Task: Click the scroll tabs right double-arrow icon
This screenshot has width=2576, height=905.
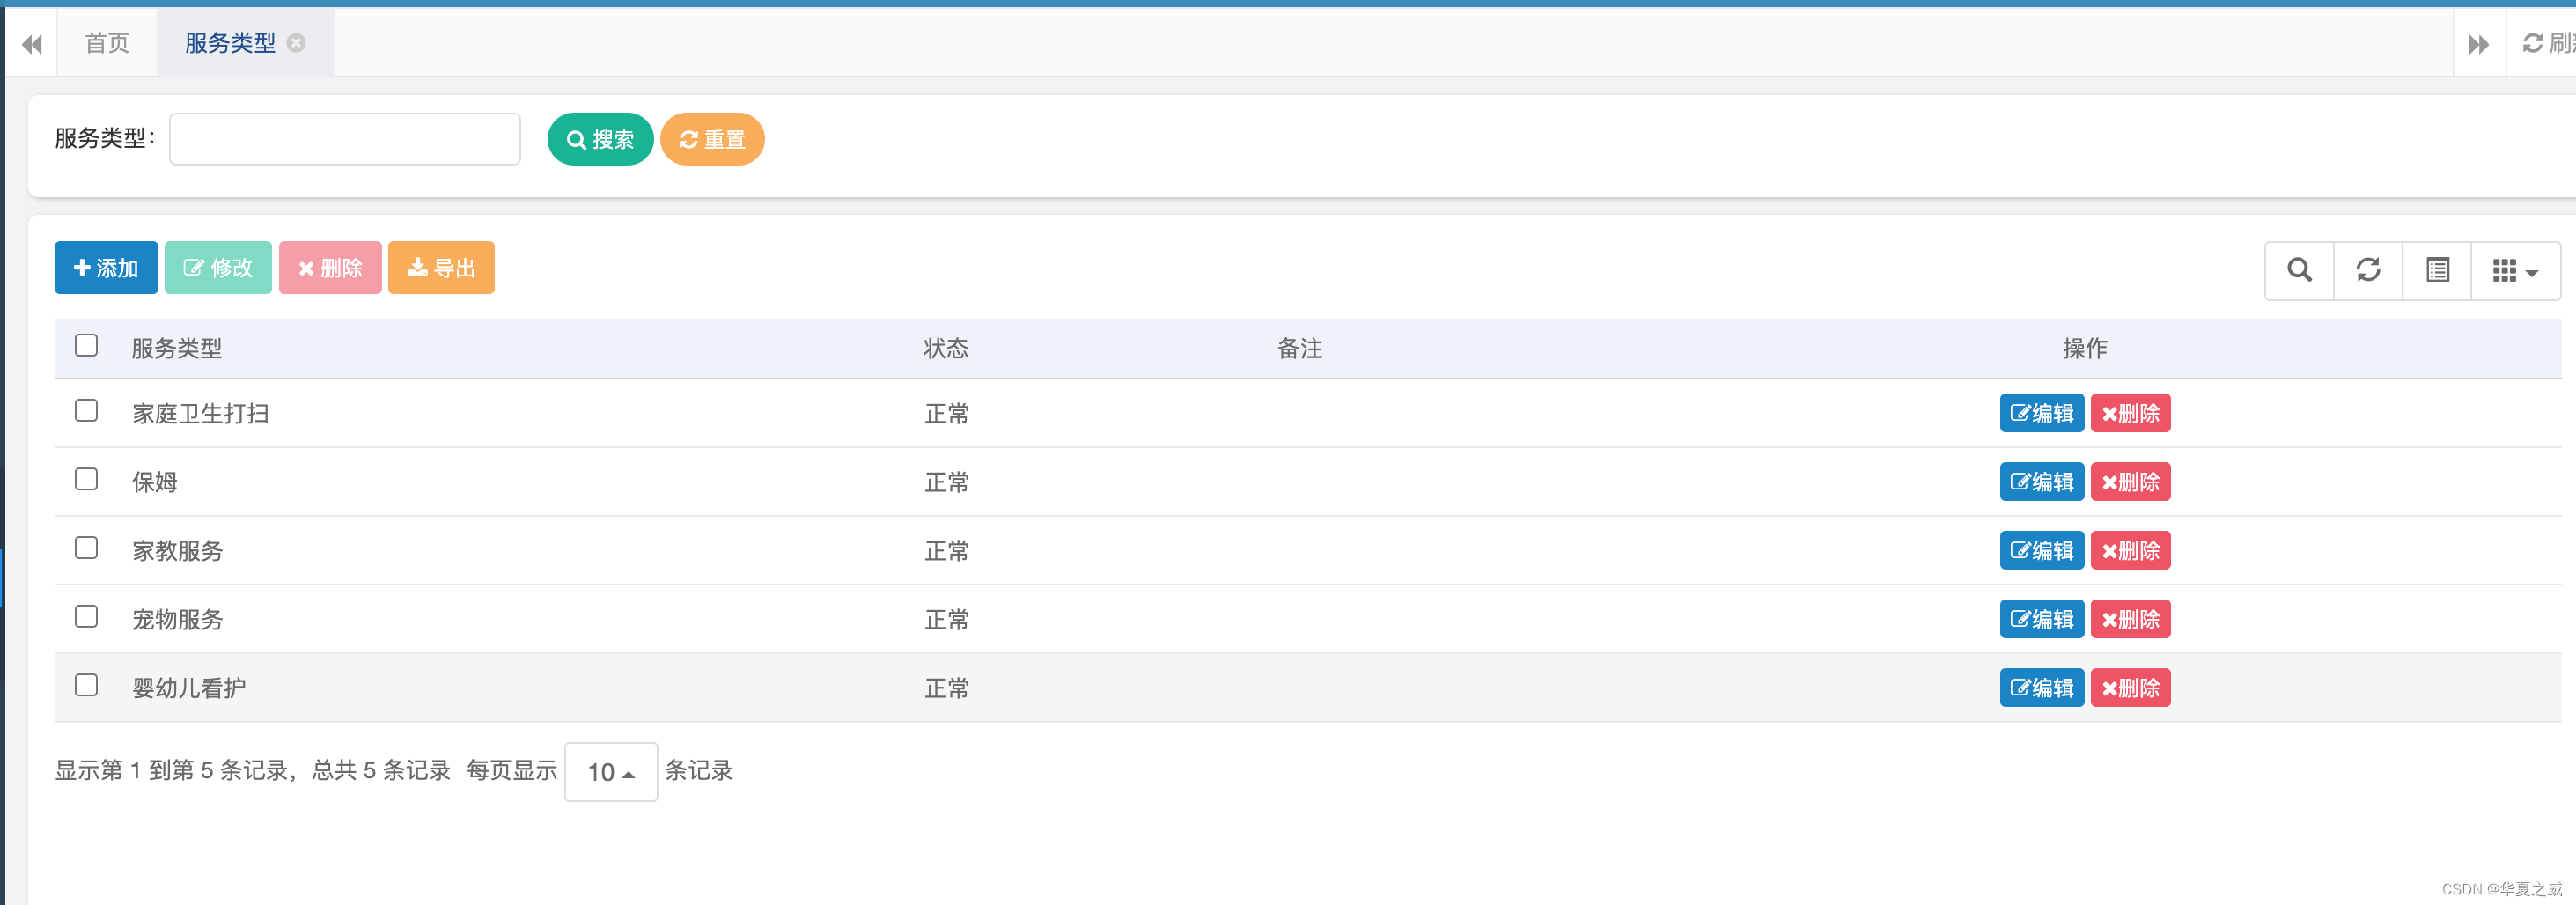Action: click(x=2479, y=44)
